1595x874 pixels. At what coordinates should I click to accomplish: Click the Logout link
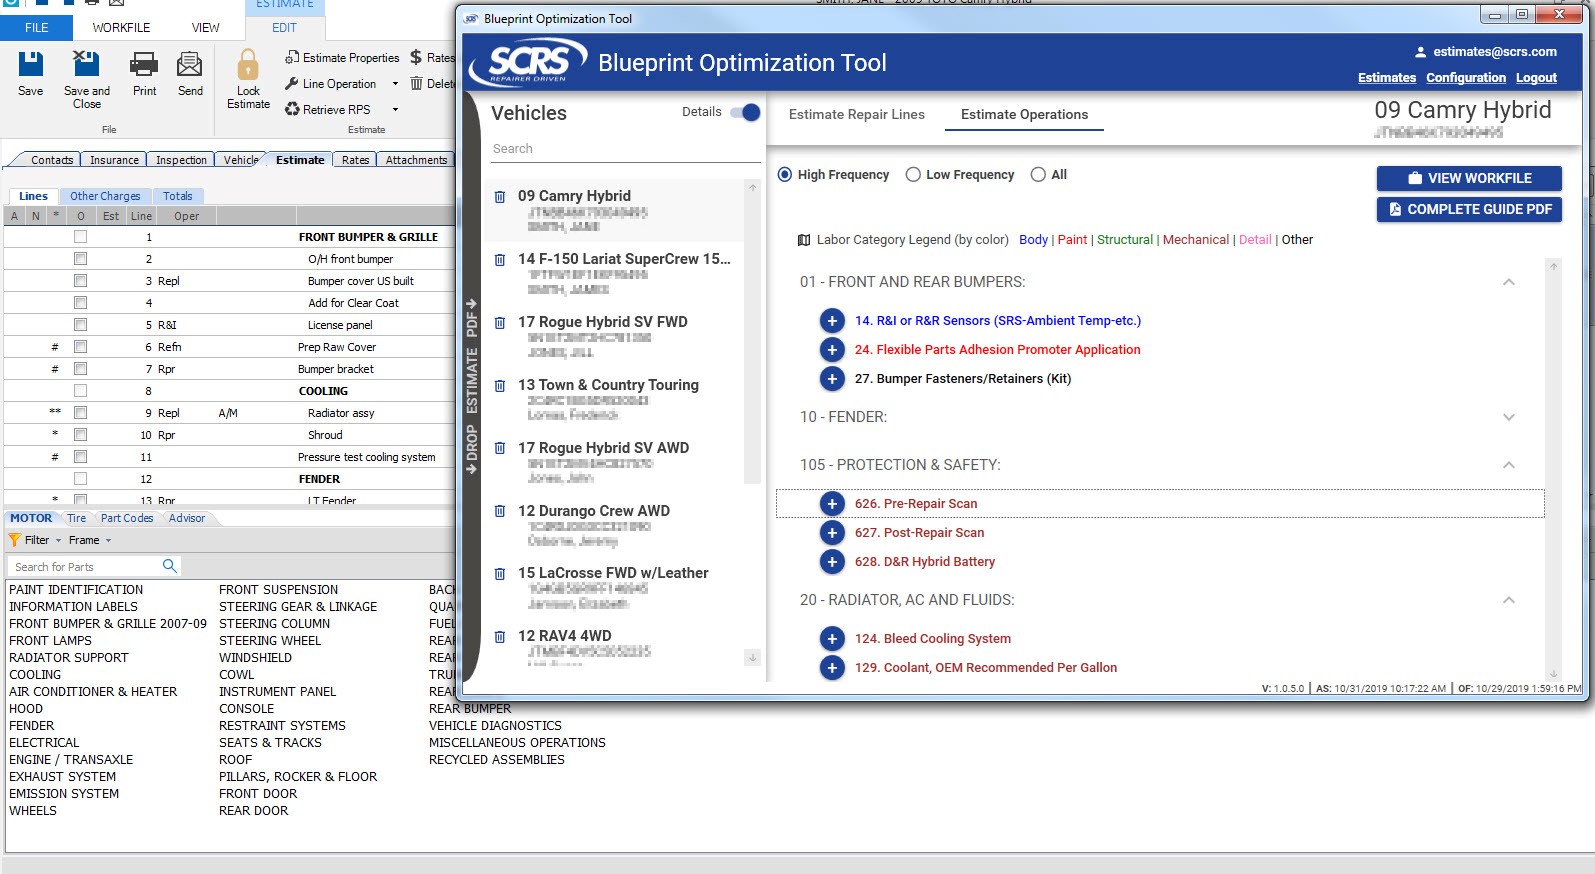coord(1536,77)
